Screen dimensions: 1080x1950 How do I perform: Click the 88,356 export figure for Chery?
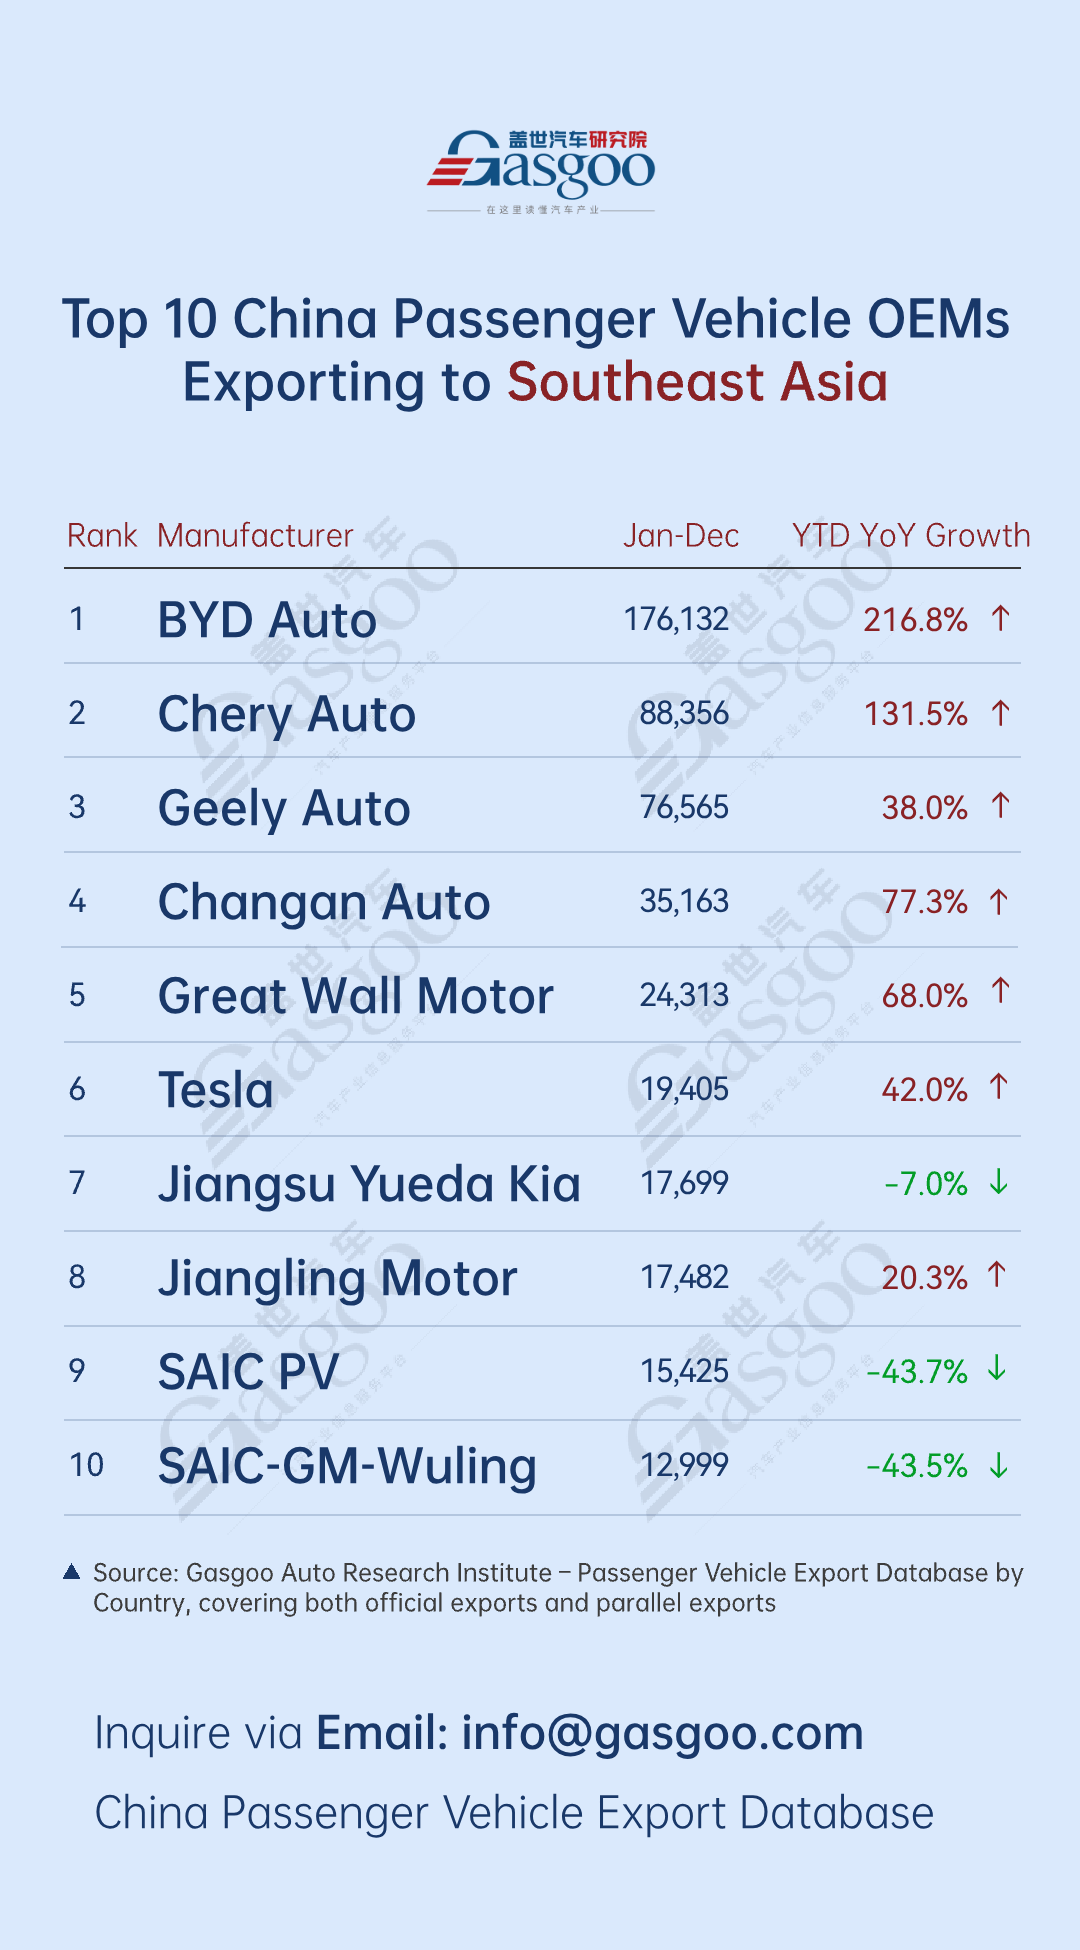tap(684, 713)
